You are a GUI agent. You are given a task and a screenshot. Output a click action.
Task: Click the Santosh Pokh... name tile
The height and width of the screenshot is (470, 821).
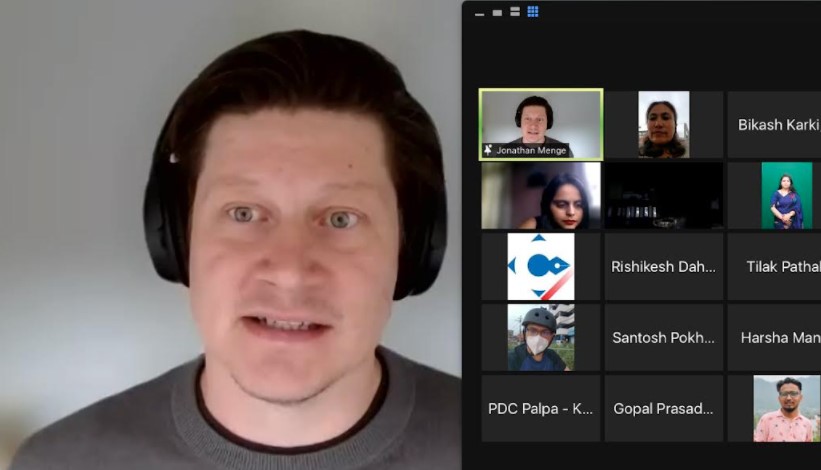point(663,338)
